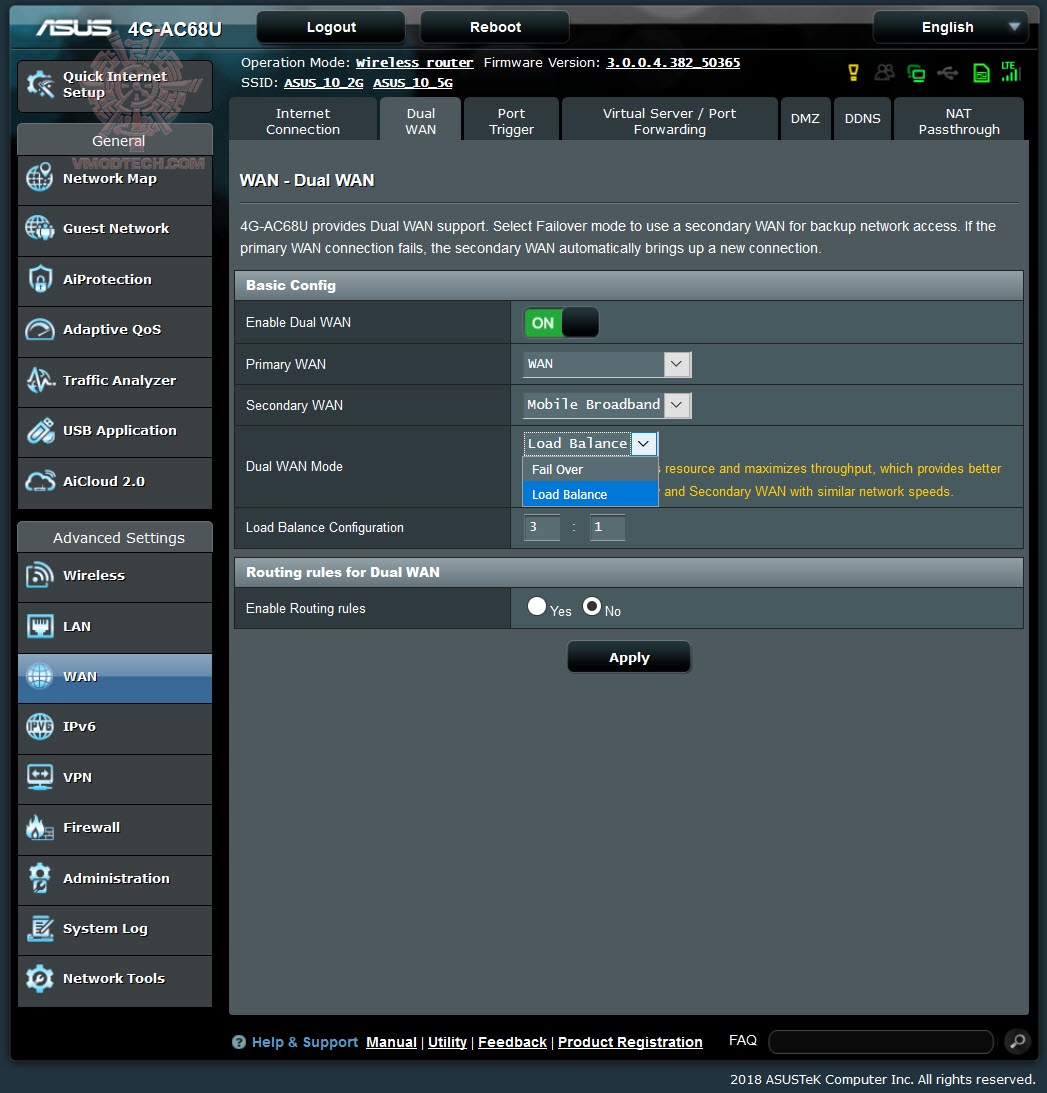Click the Guest Network icon
1047x1093 pixels.
pos(40,228)
